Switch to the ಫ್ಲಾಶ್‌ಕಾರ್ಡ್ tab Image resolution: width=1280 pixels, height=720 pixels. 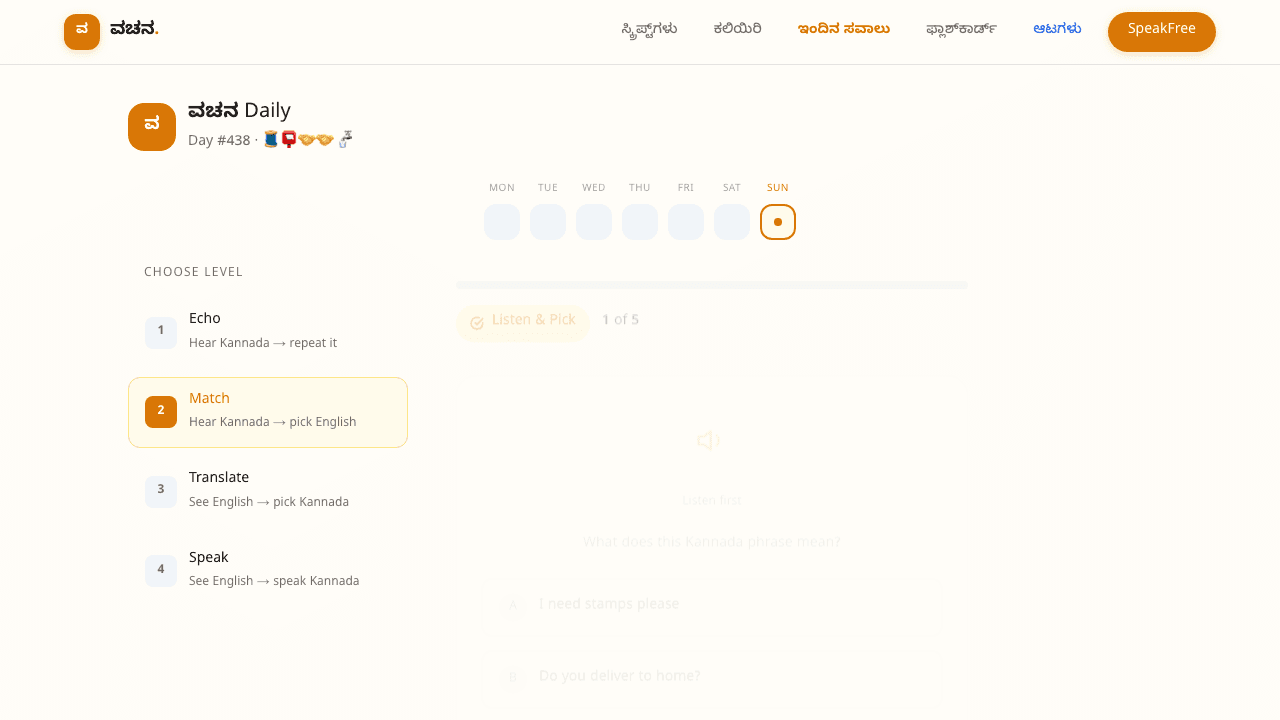(962, 29)
